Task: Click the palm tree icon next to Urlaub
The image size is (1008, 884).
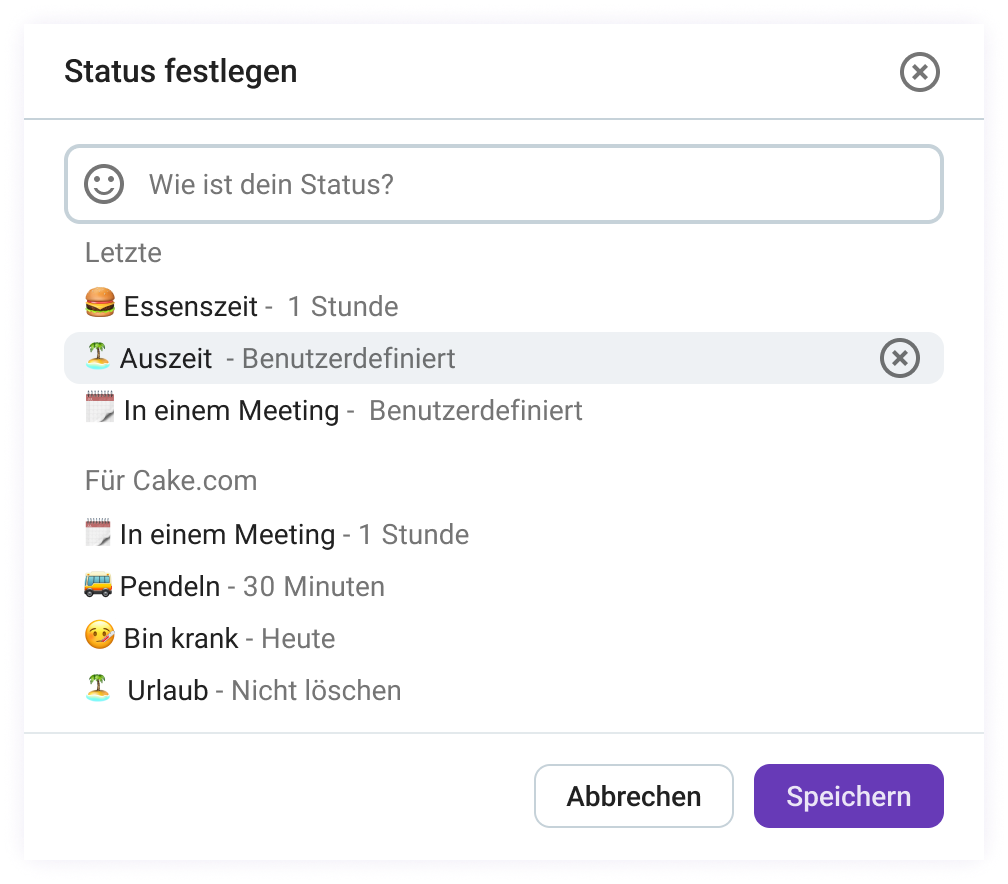Action: tap(99, 690)
